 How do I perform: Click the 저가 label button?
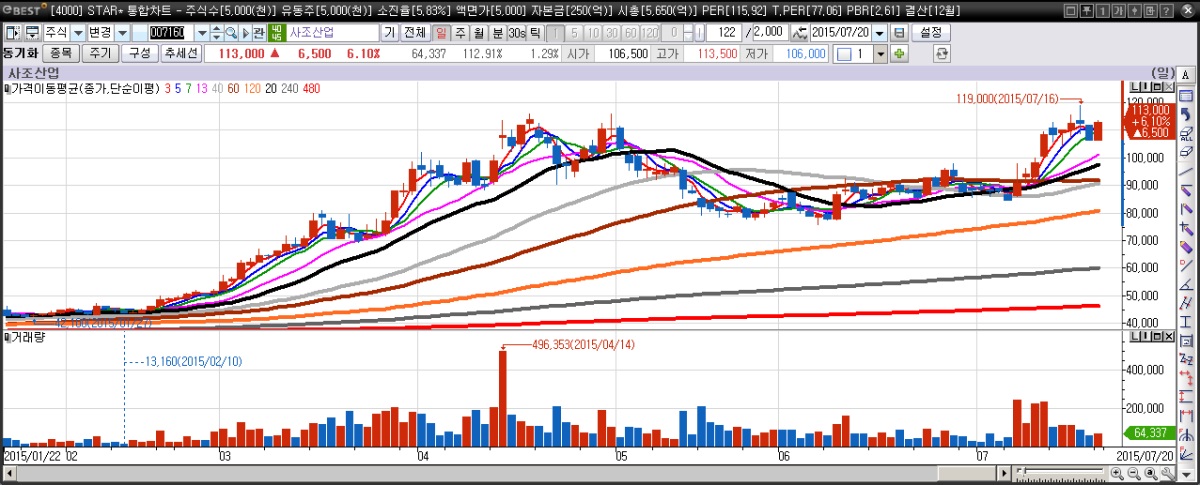757,53
